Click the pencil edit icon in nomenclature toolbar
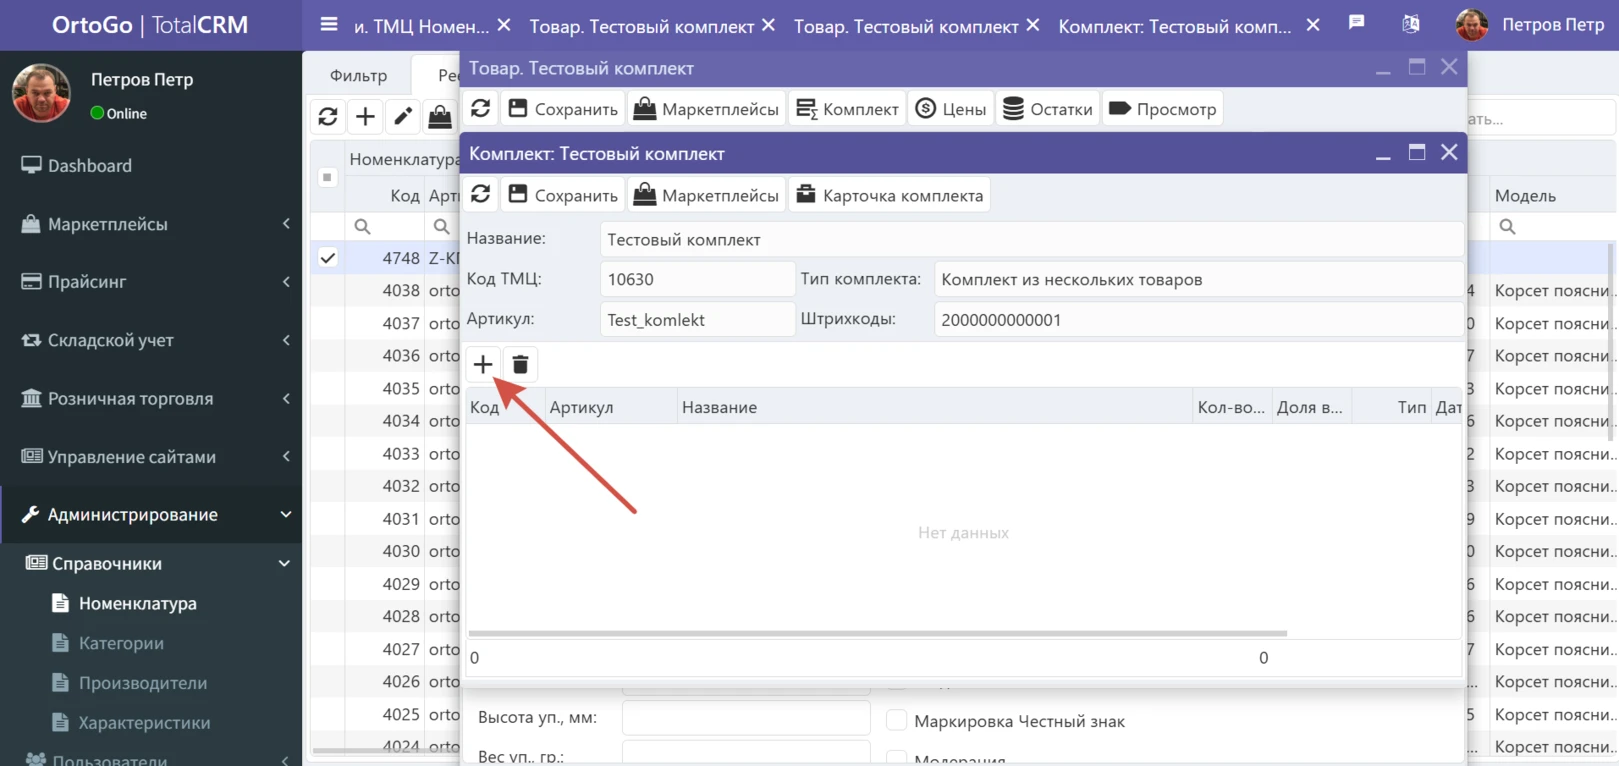1619x766 pixels. pyautogui.click(x=403, y=117)
